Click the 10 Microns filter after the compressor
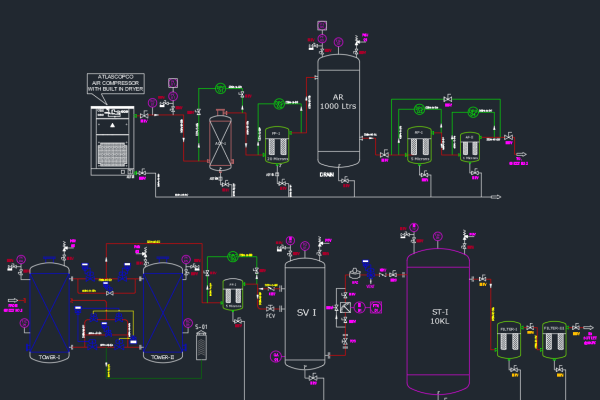This screenshot has height=400, width=600. pos(275,144)
